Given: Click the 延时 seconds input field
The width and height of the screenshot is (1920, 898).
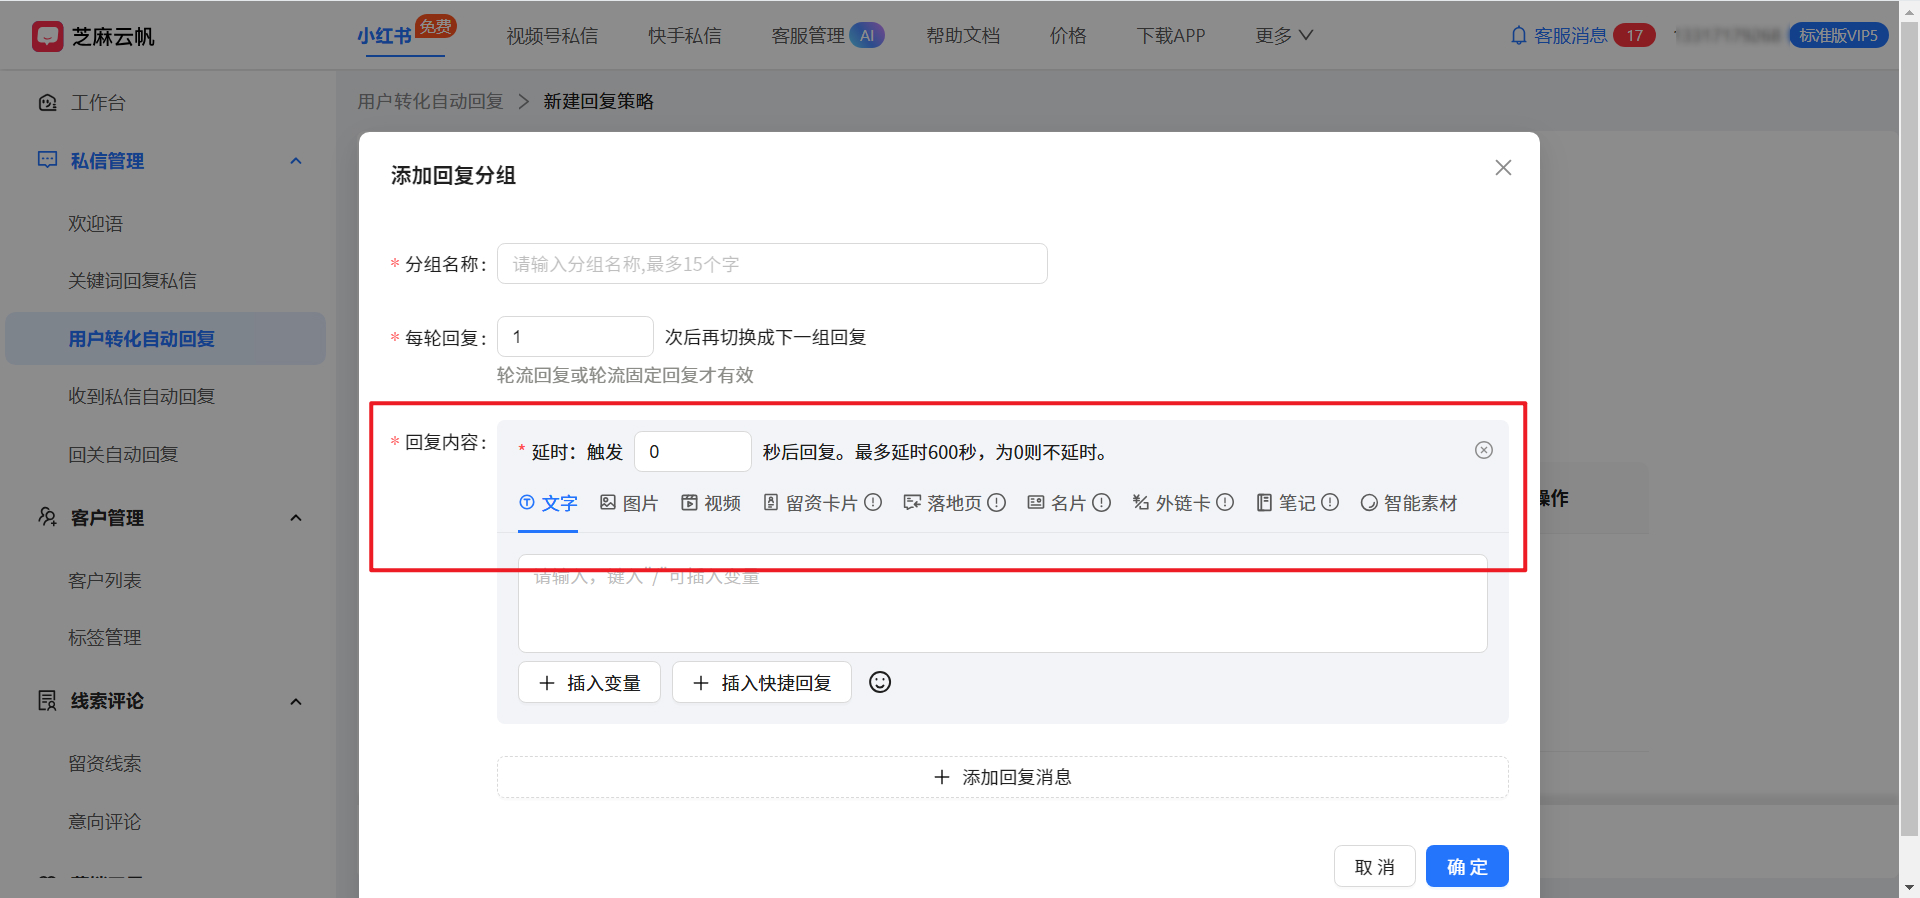Looking at the screenshot, I should pyautogui.click(x=693, y=451).
